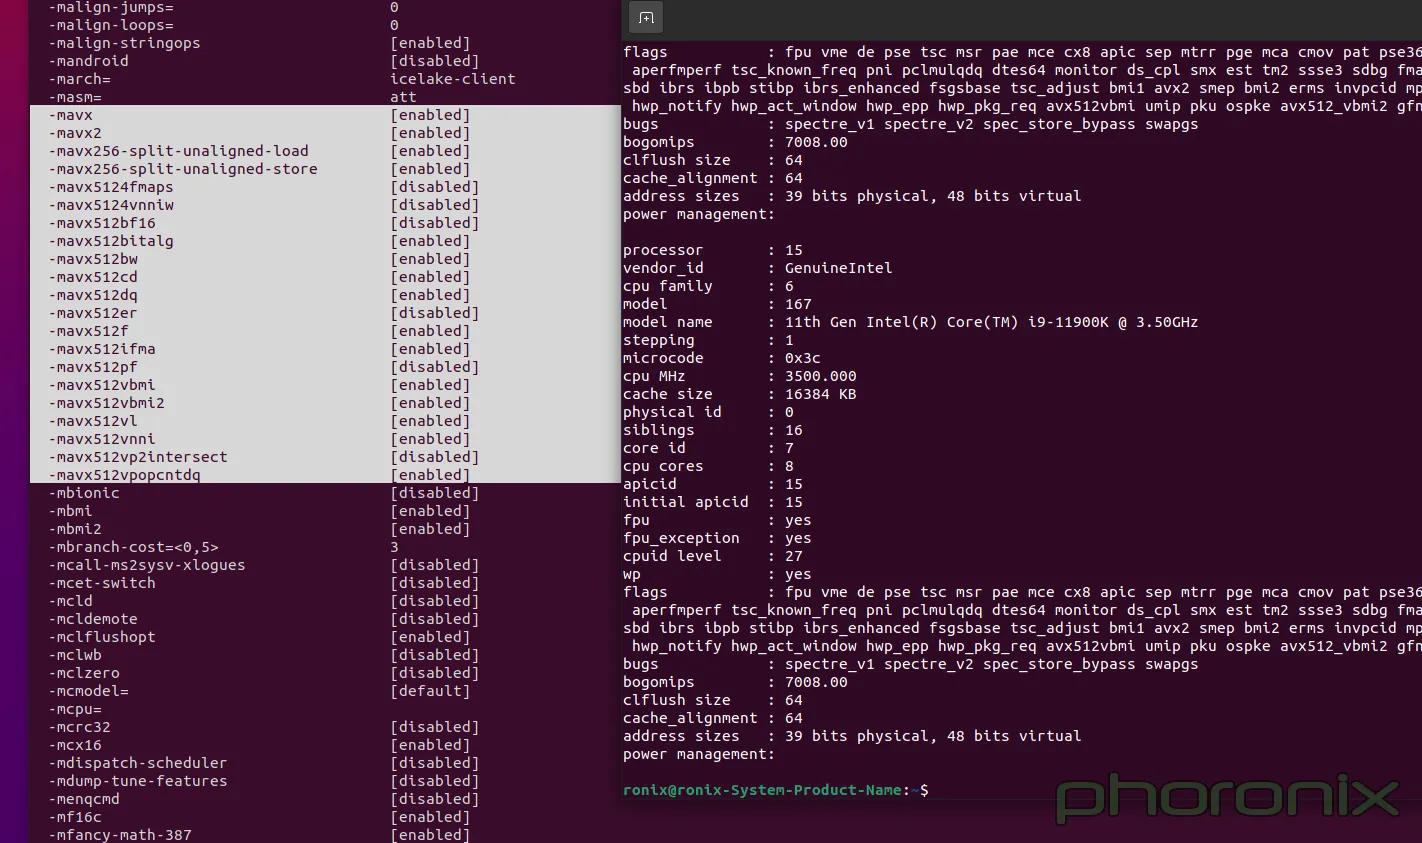Viewport: 1422px width, 843px height.
Task: Select the '-mbranch-cost=<0,5>' option
Action: point(134,547)
